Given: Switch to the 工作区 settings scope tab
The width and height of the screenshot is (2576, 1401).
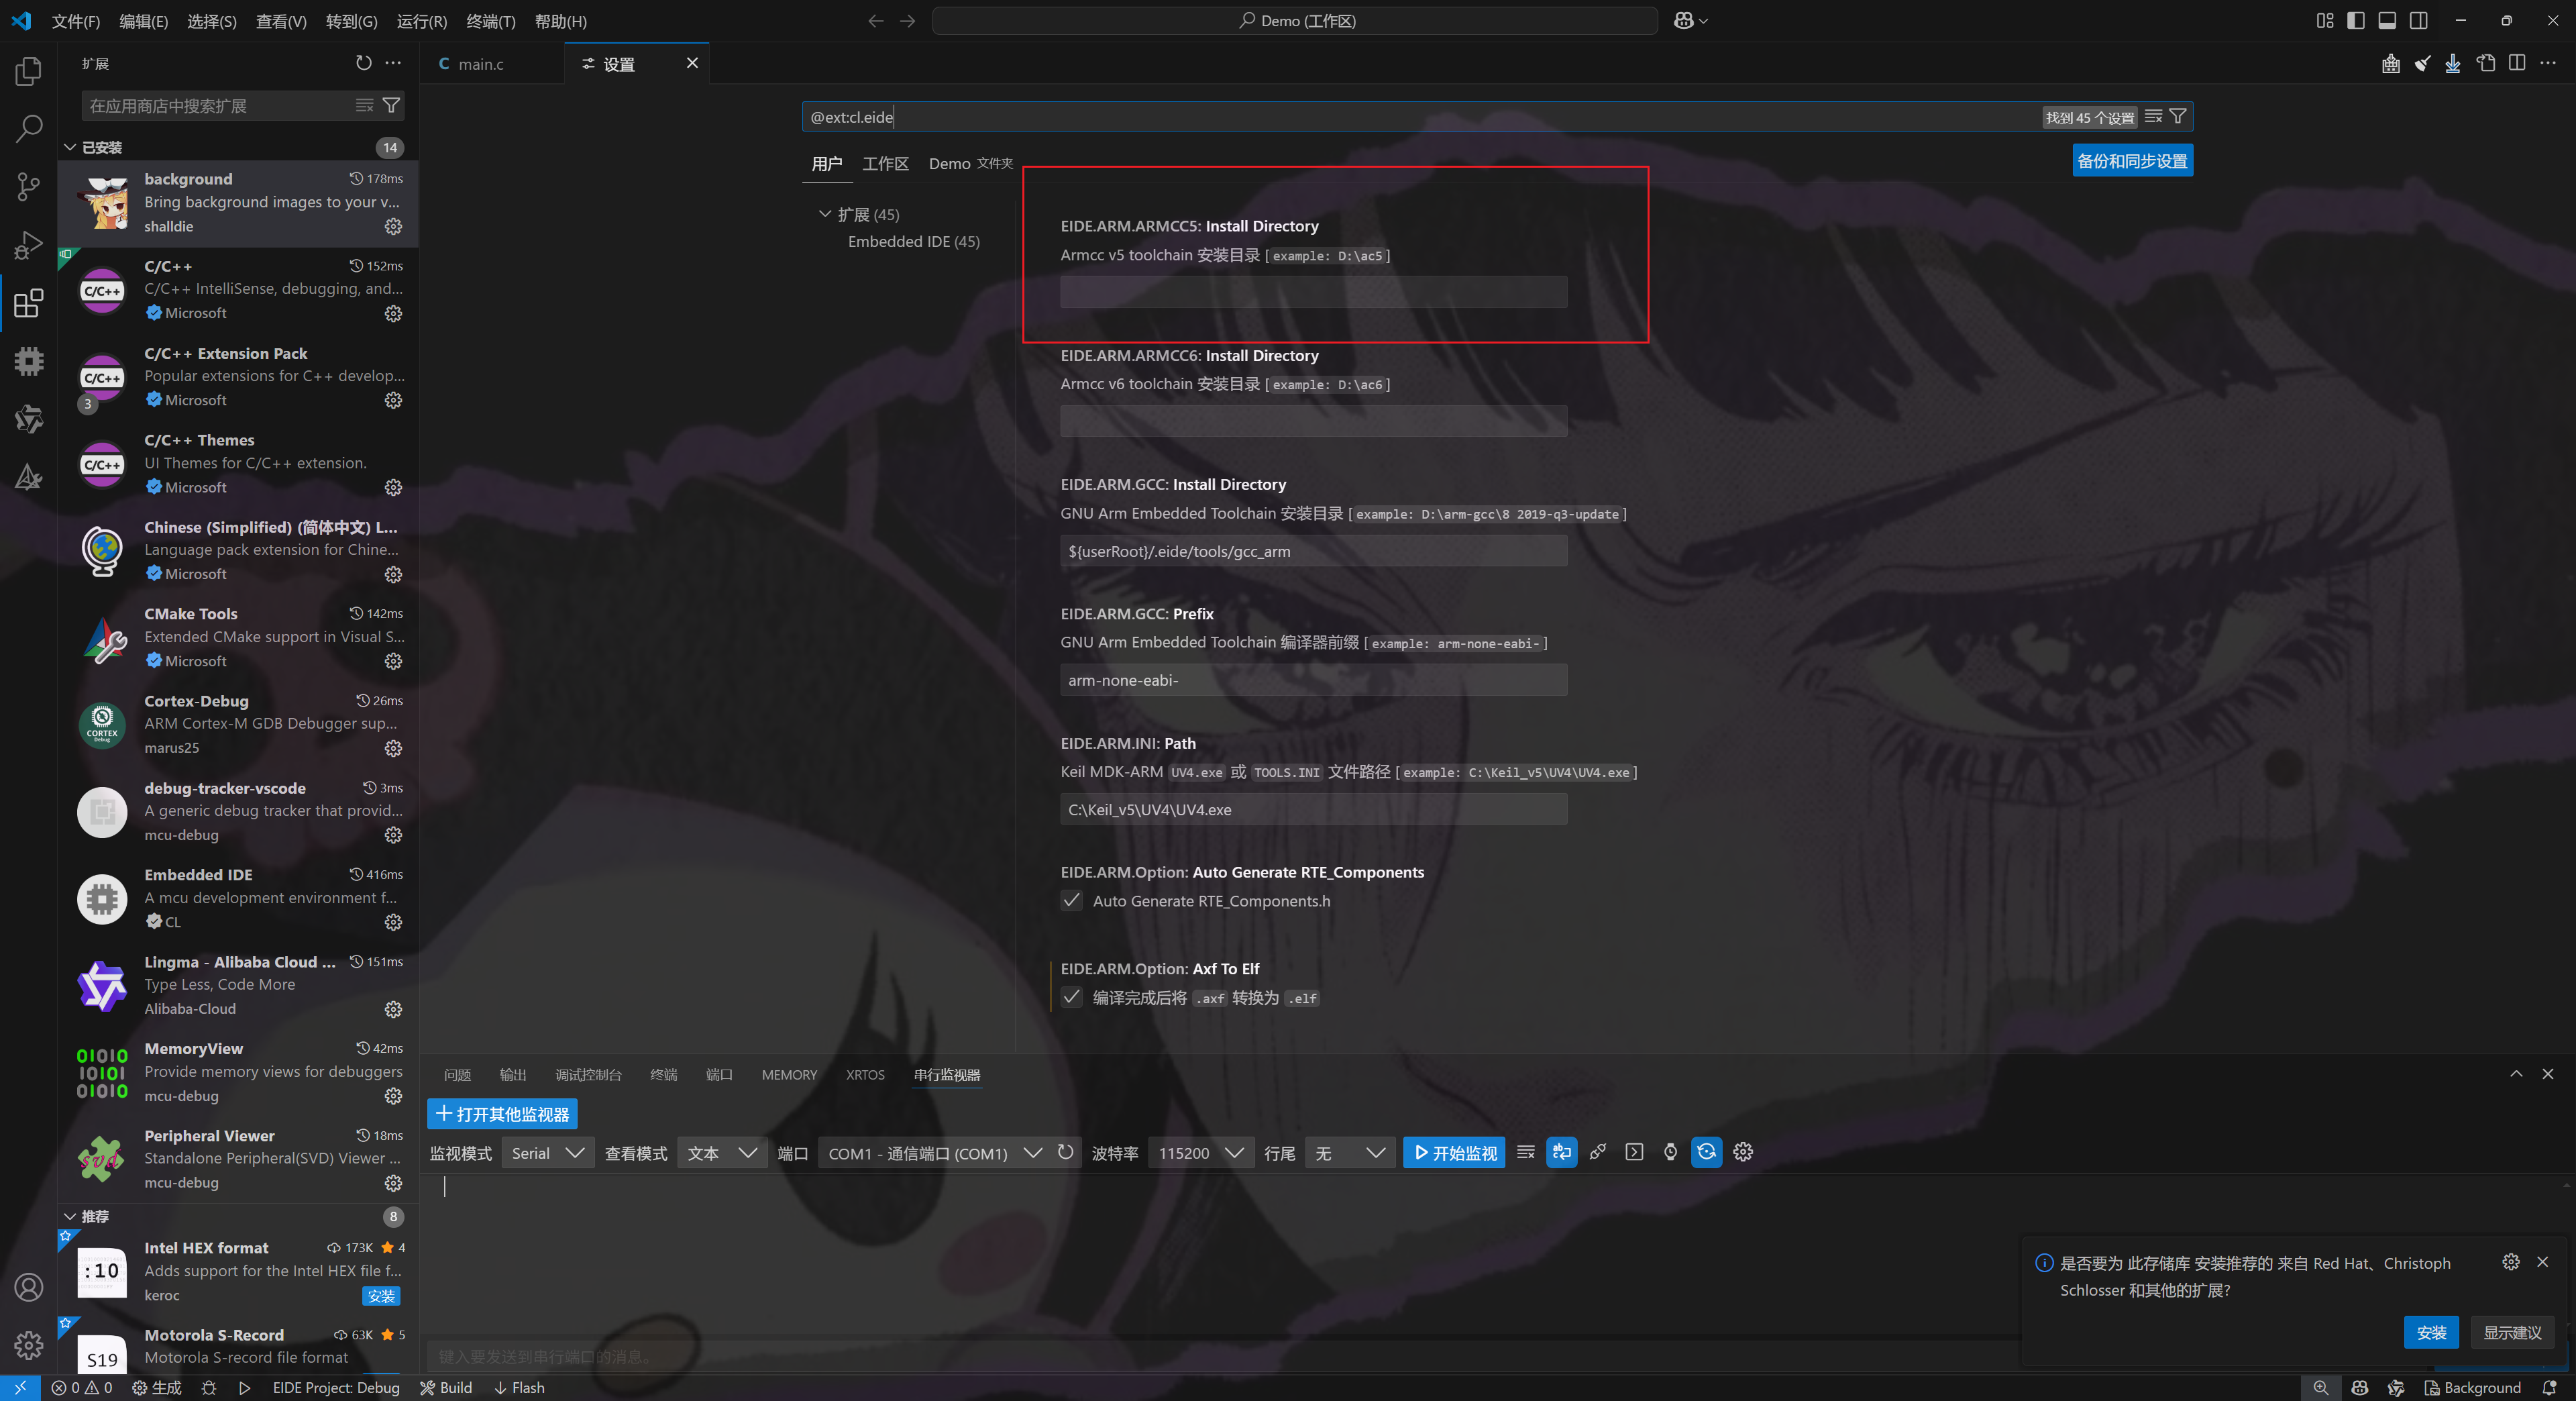Looking at the screenshot, I should pyautogui.click(x=885, y=163).
